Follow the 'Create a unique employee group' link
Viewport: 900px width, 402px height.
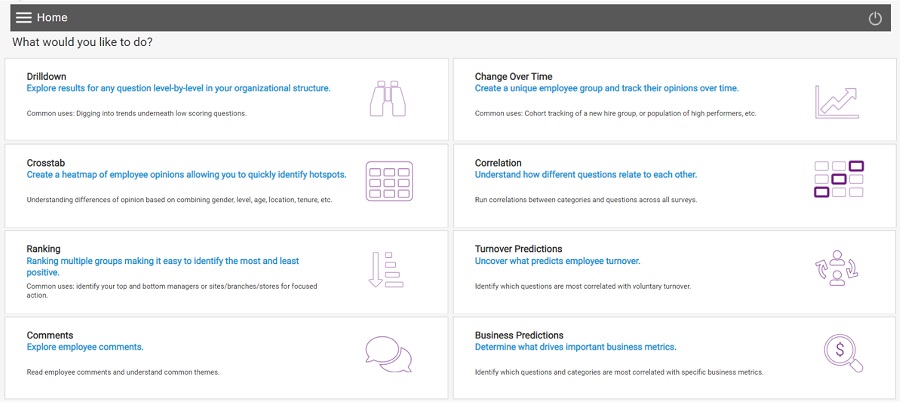click(x=607, y=88)
